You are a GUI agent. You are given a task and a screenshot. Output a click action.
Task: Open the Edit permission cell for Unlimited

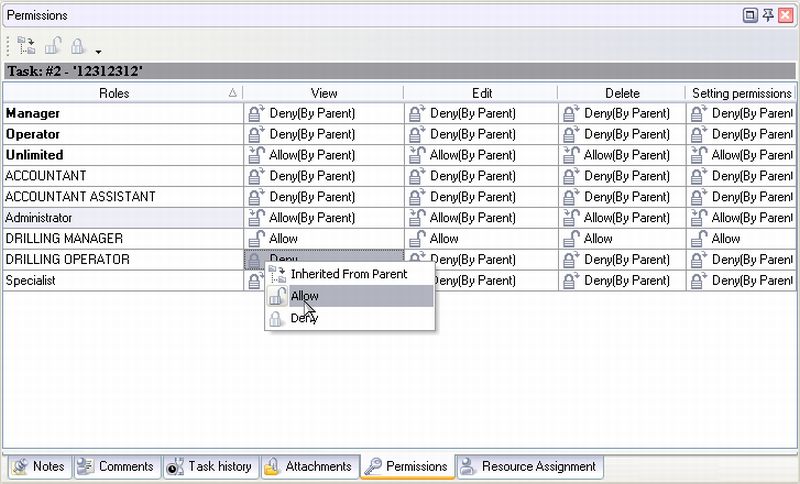480,155
